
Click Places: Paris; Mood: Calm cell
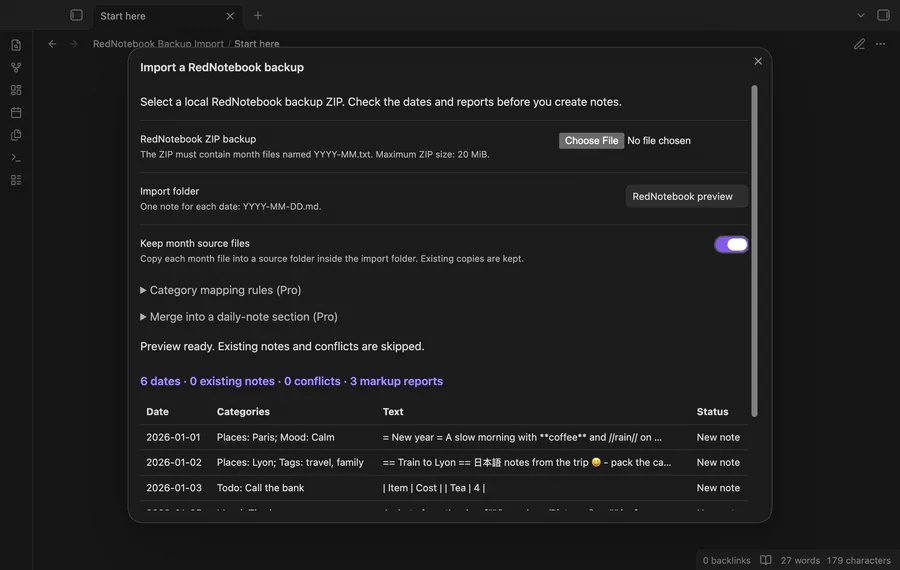pos(276,437)
